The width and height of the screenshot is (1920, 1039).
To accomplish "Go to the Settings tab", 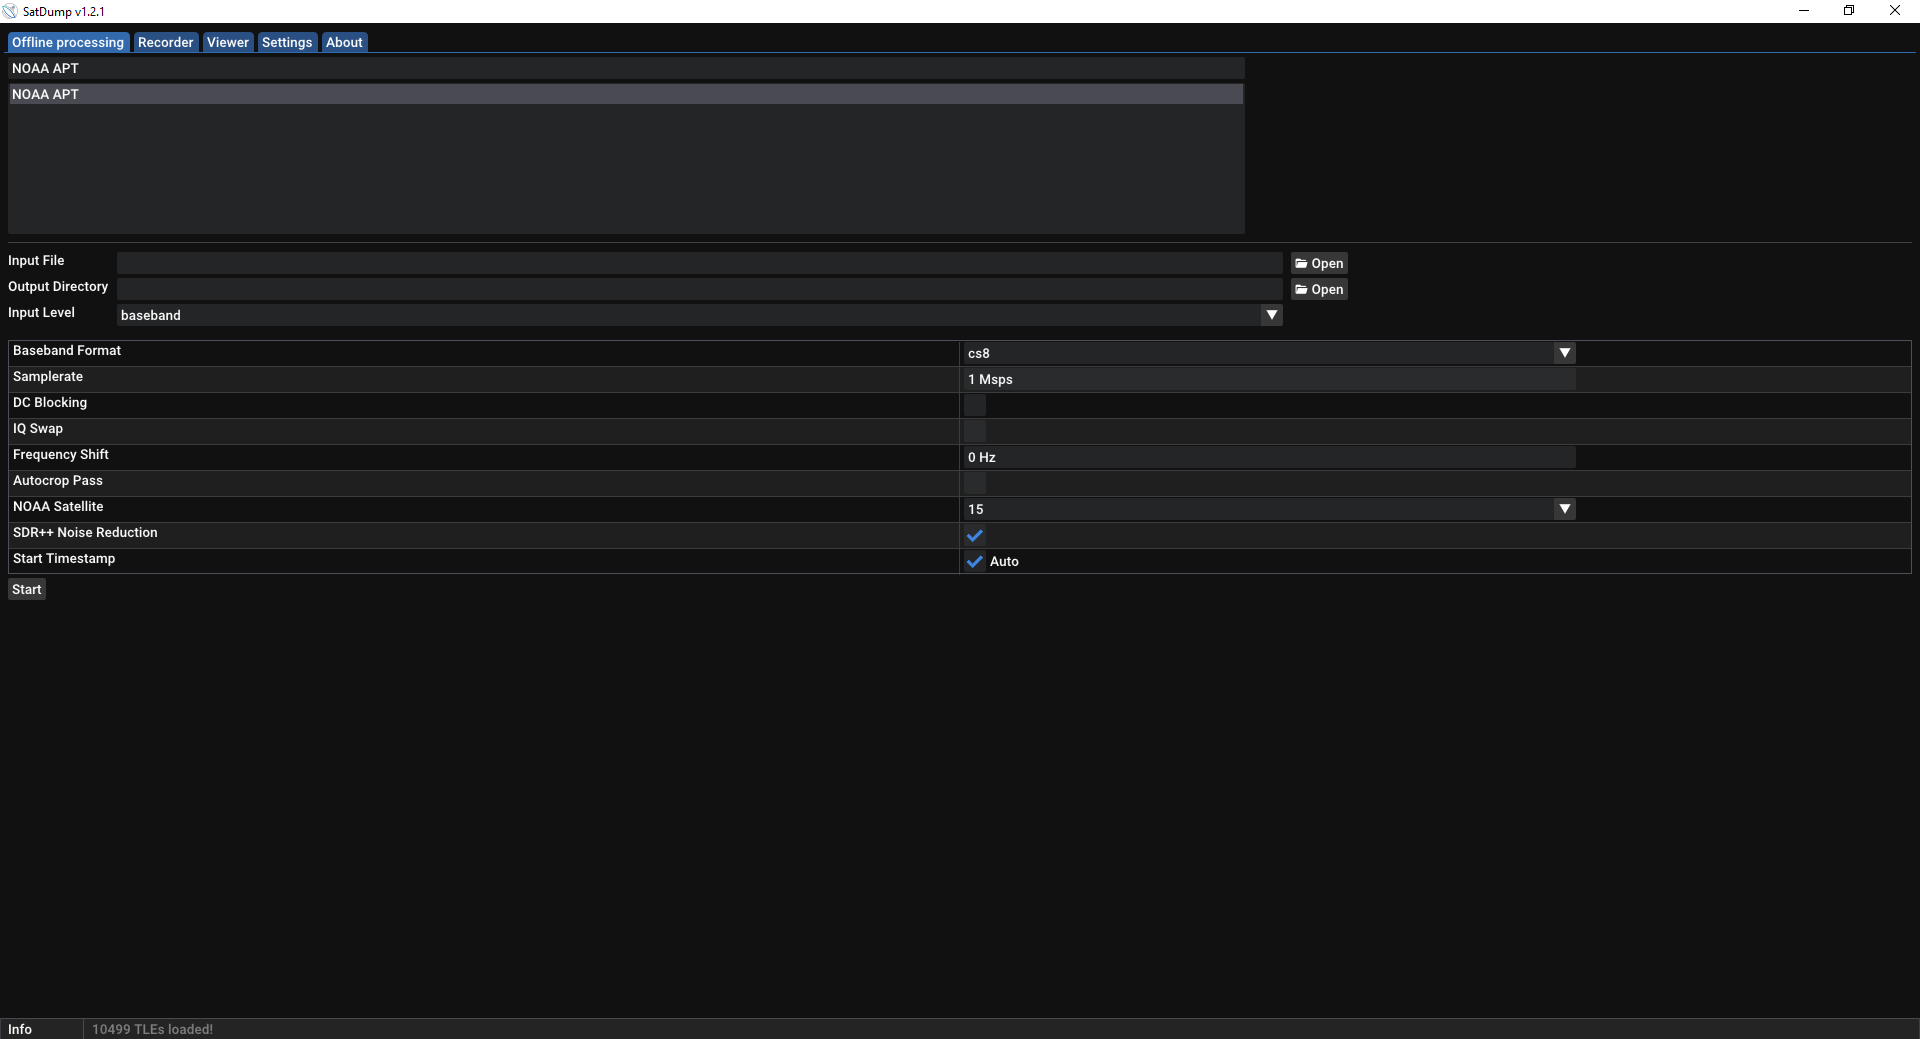I will (x=287, y=42).
